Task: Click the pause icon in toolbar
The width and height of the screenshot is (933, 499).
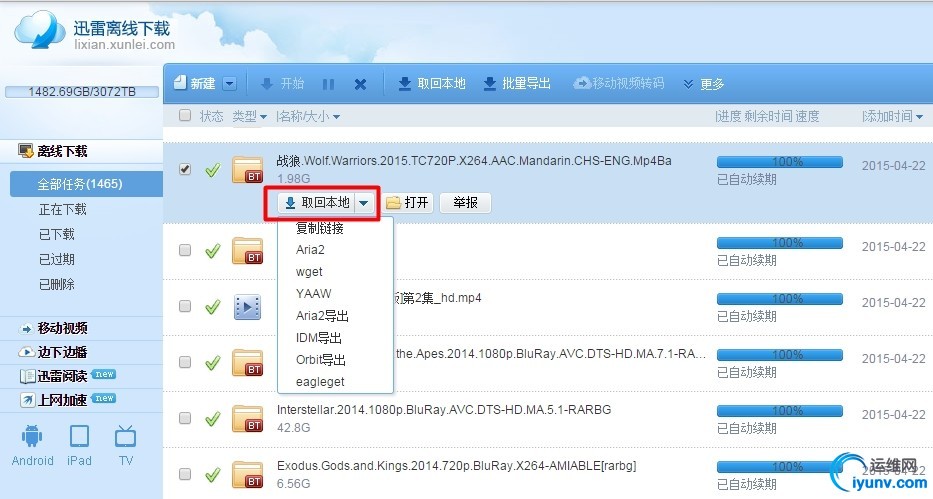Action: (328, 84)
